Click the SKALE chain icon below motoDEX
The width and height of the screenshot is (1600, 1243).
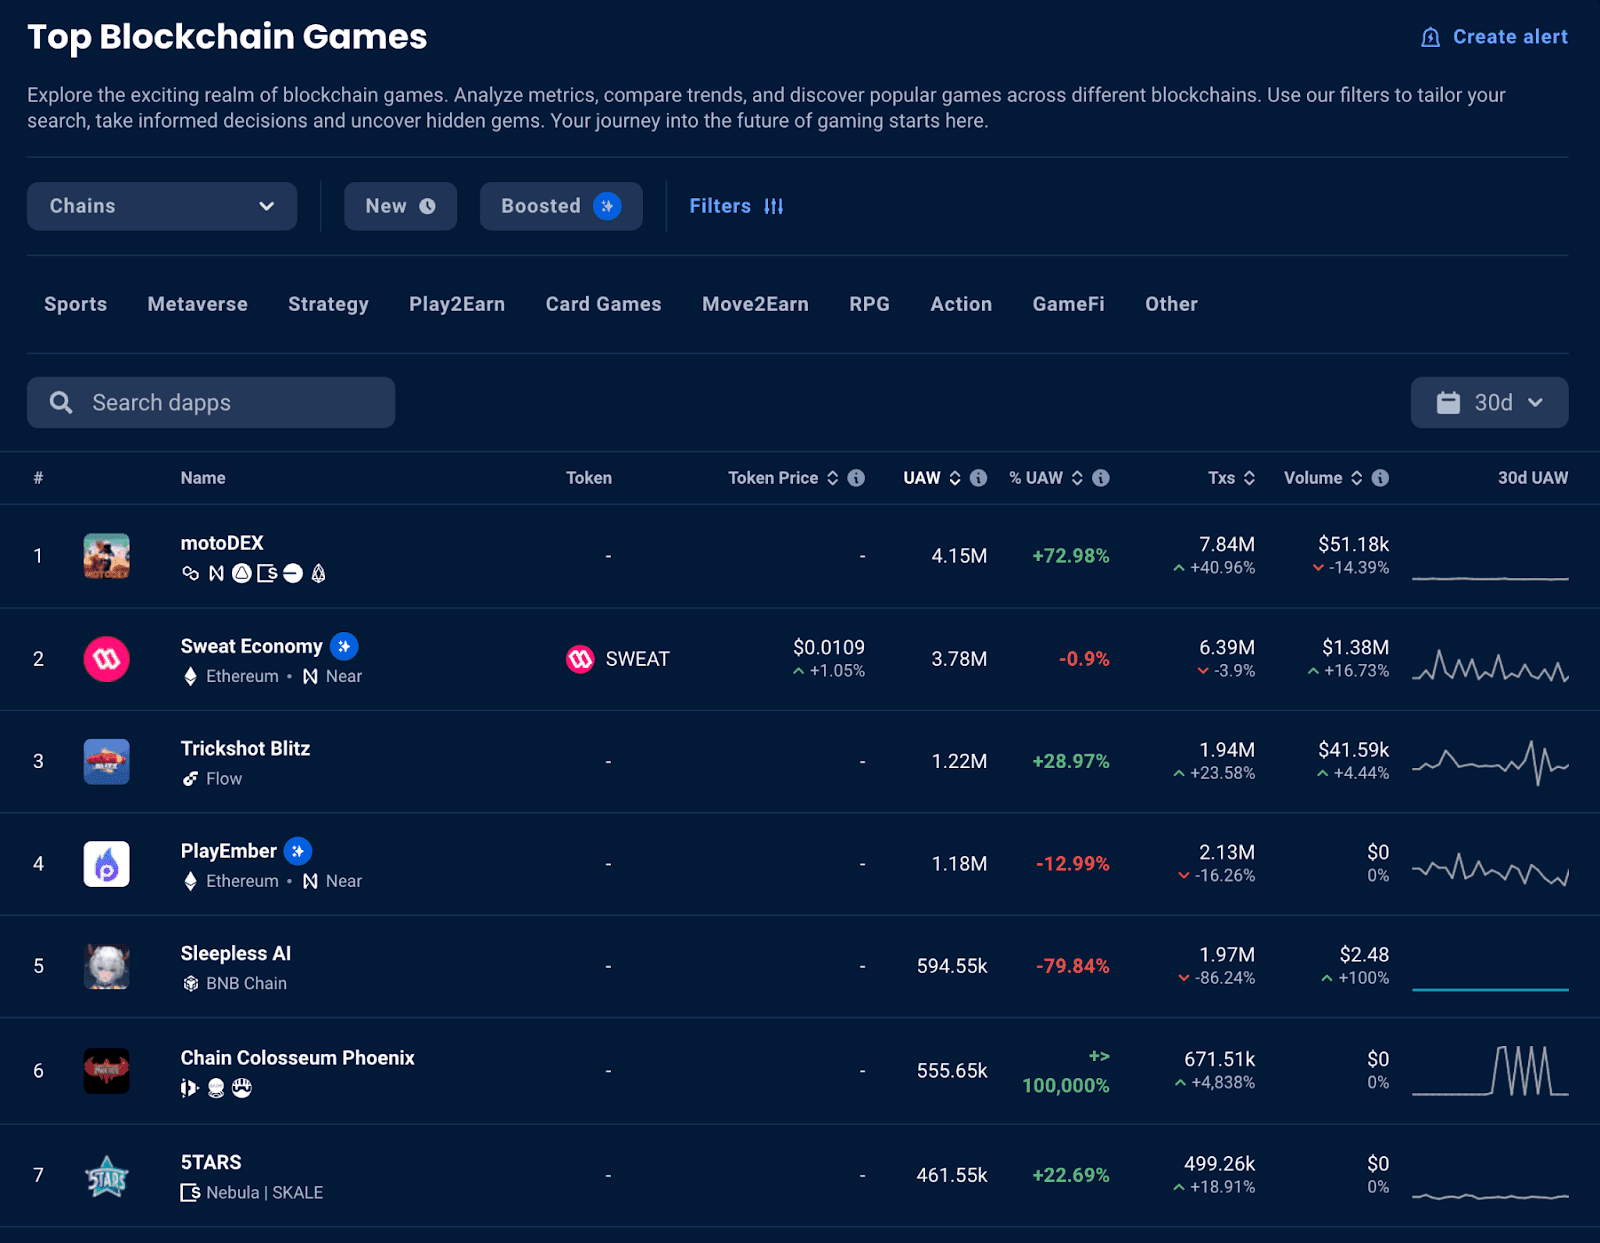click(x=266, y=573)
